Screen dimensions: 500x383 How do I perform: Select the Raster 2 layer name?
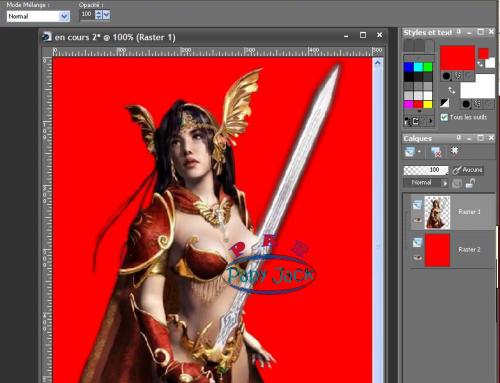469,249
